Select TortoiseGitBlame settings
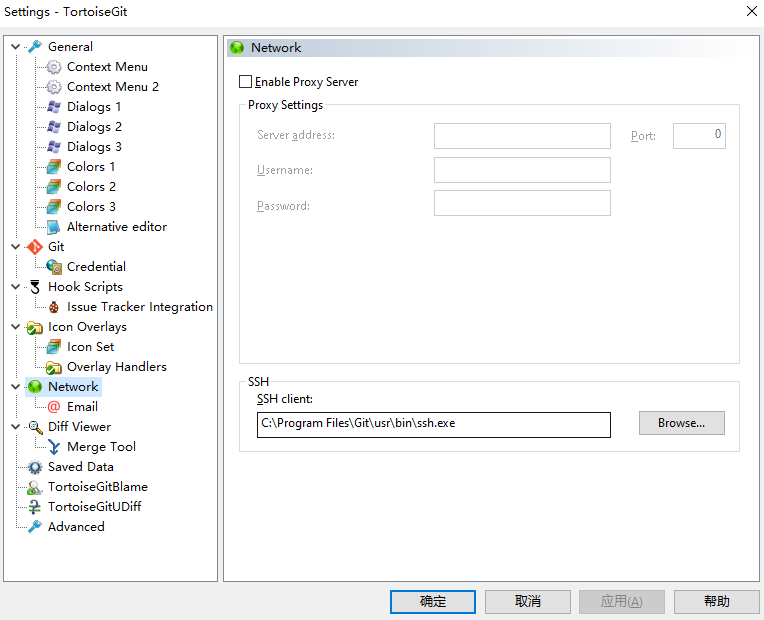This screenshot has height=620, width=764. click(98, 487)
